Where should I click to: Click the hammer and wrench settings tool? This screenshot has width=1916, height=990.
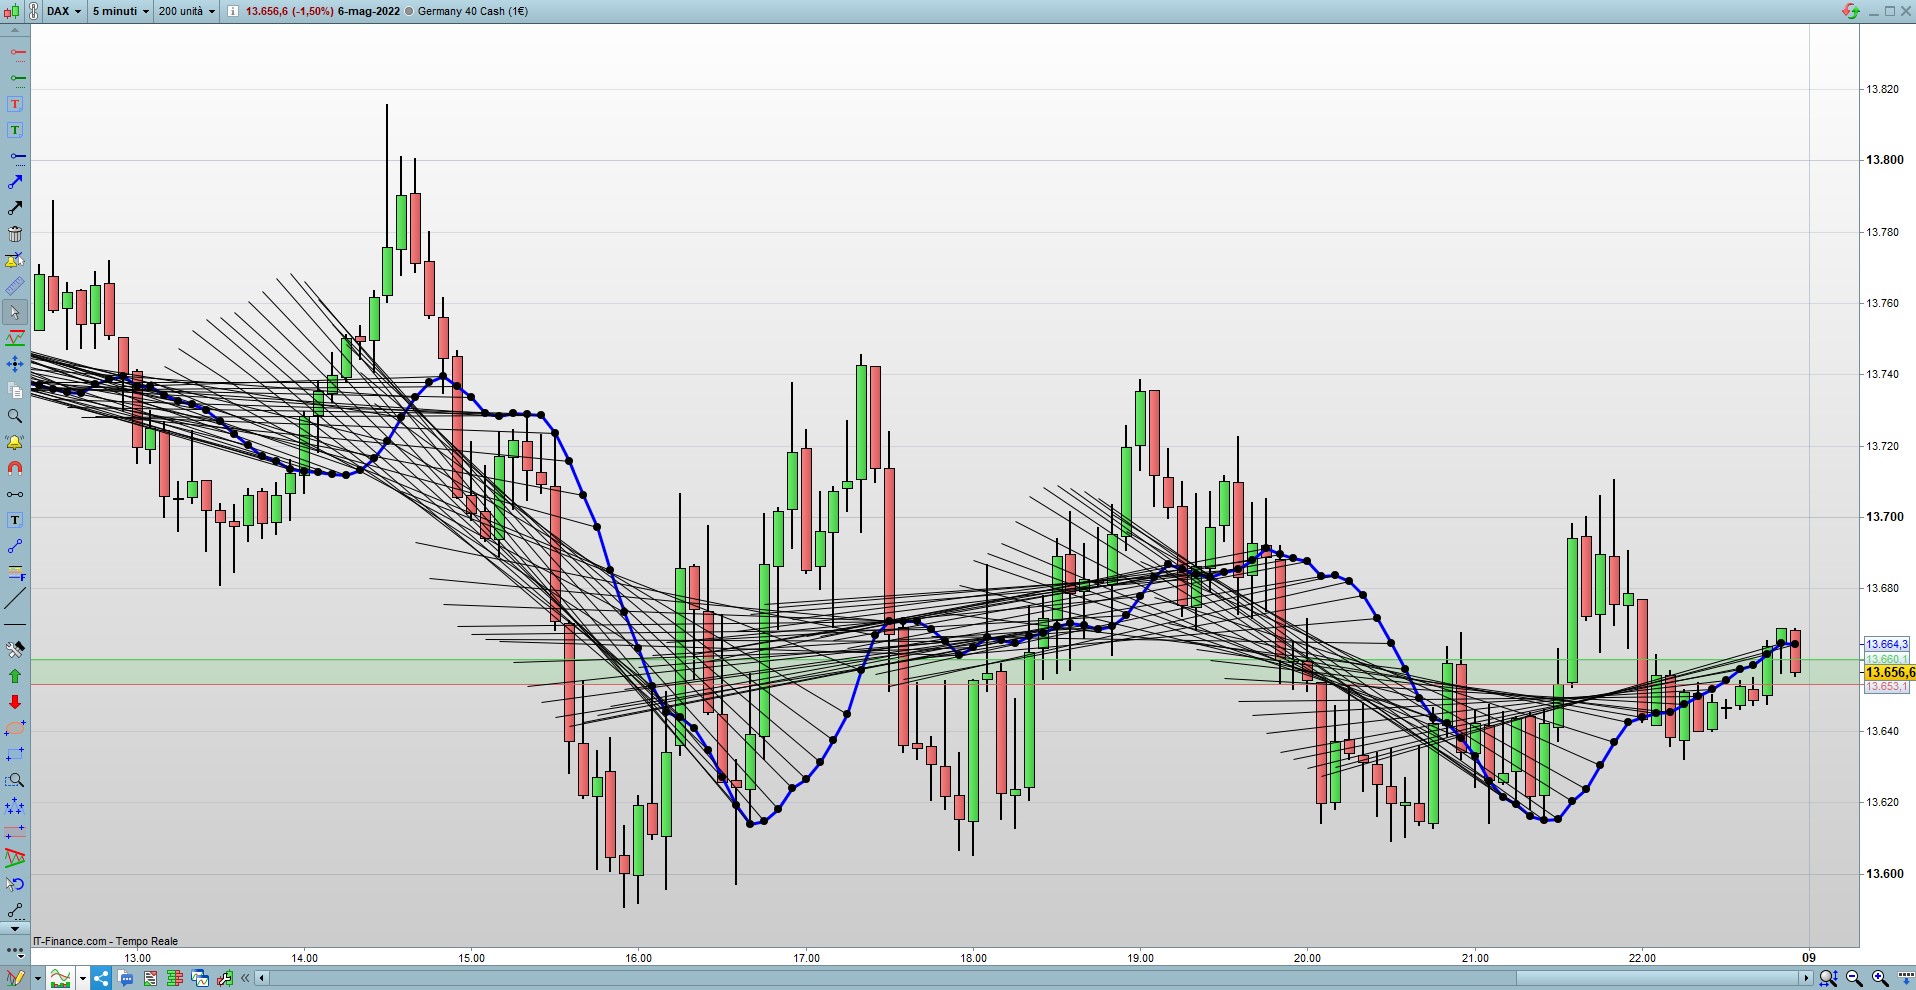(x=15, y=650)
